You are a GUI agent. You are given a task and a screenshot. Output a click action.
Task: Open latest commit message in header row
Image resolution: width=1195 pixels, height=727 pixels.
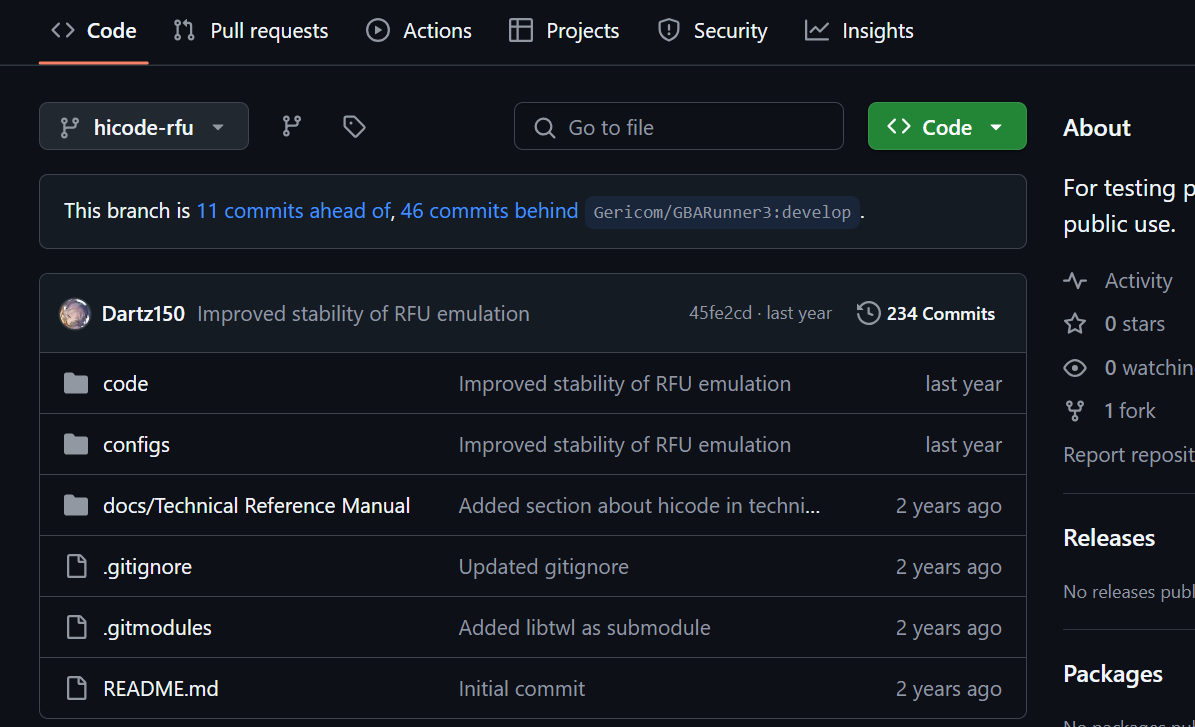point(363,314)
